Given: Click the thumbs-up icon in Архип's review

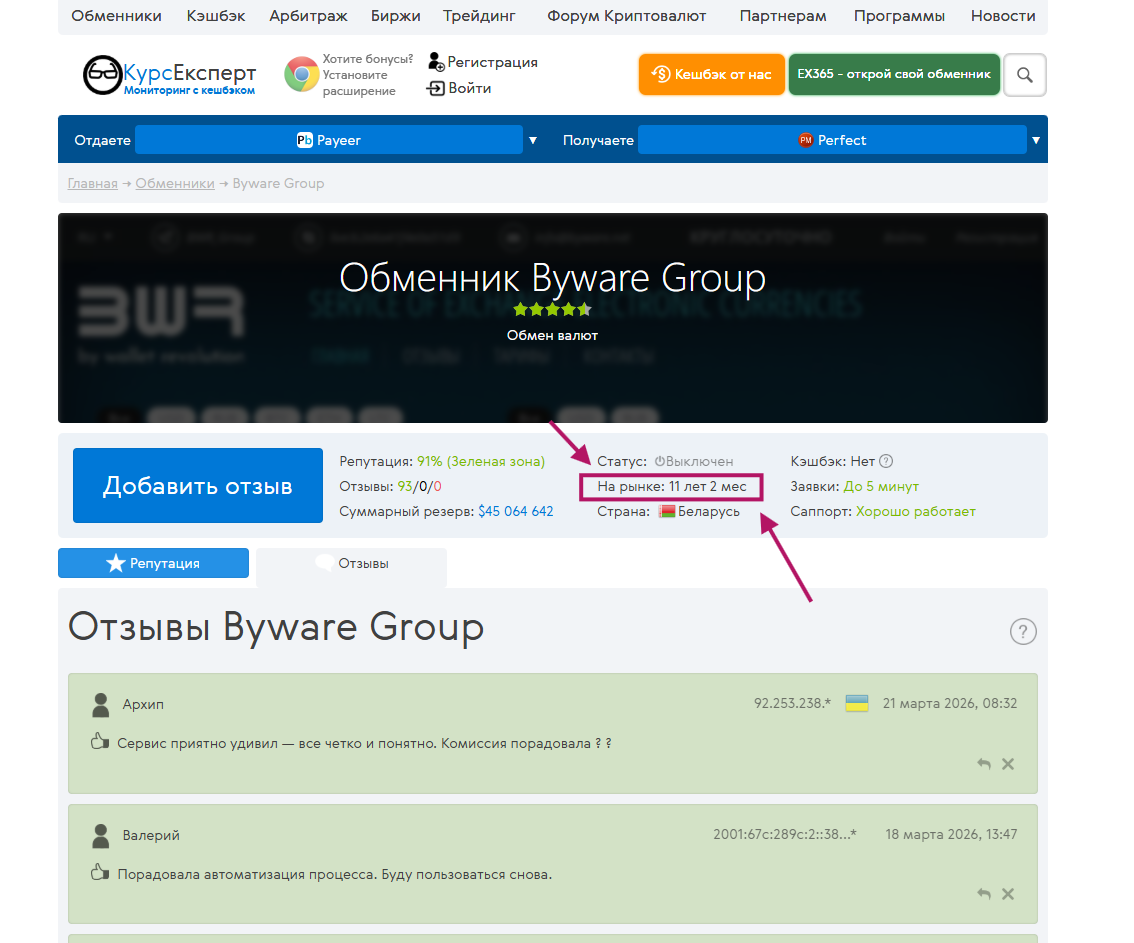Looking at the screenshot, I should [x=100, y=741].
